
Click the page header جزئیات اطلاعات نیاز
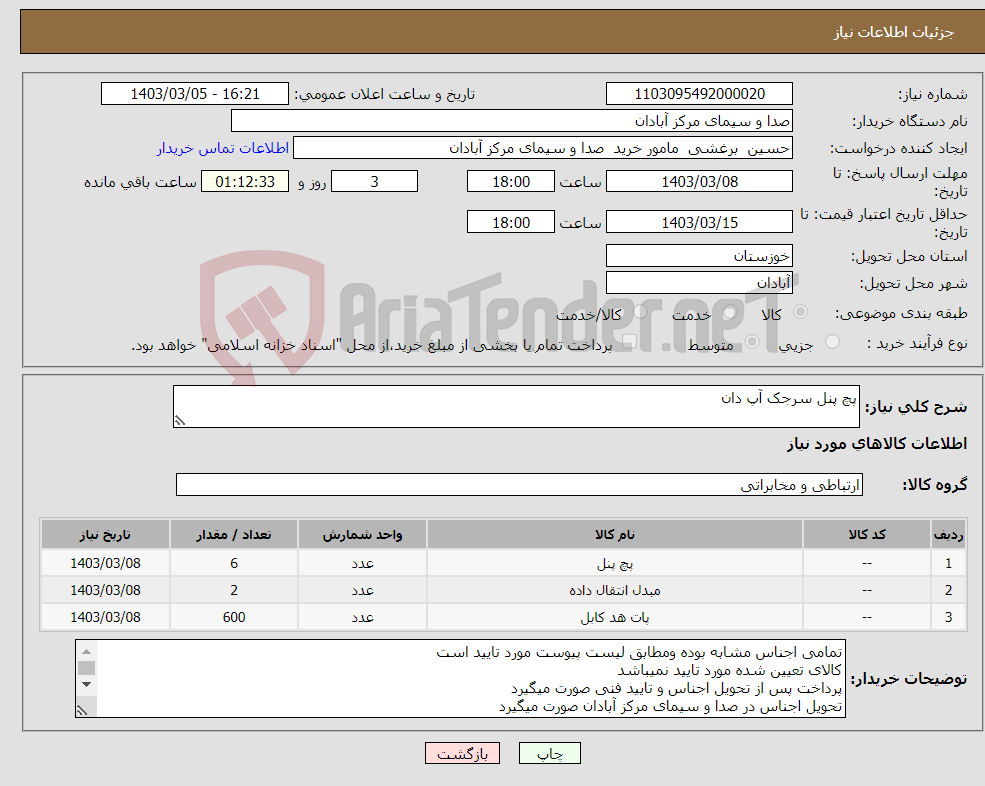tap(893, 32)
